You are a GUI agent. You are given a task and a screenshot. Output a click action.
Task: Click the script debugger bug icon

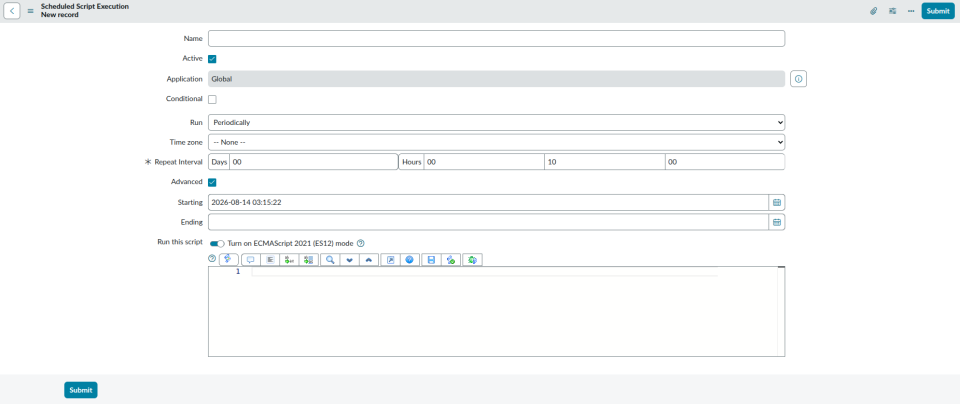tap(473, 260)
